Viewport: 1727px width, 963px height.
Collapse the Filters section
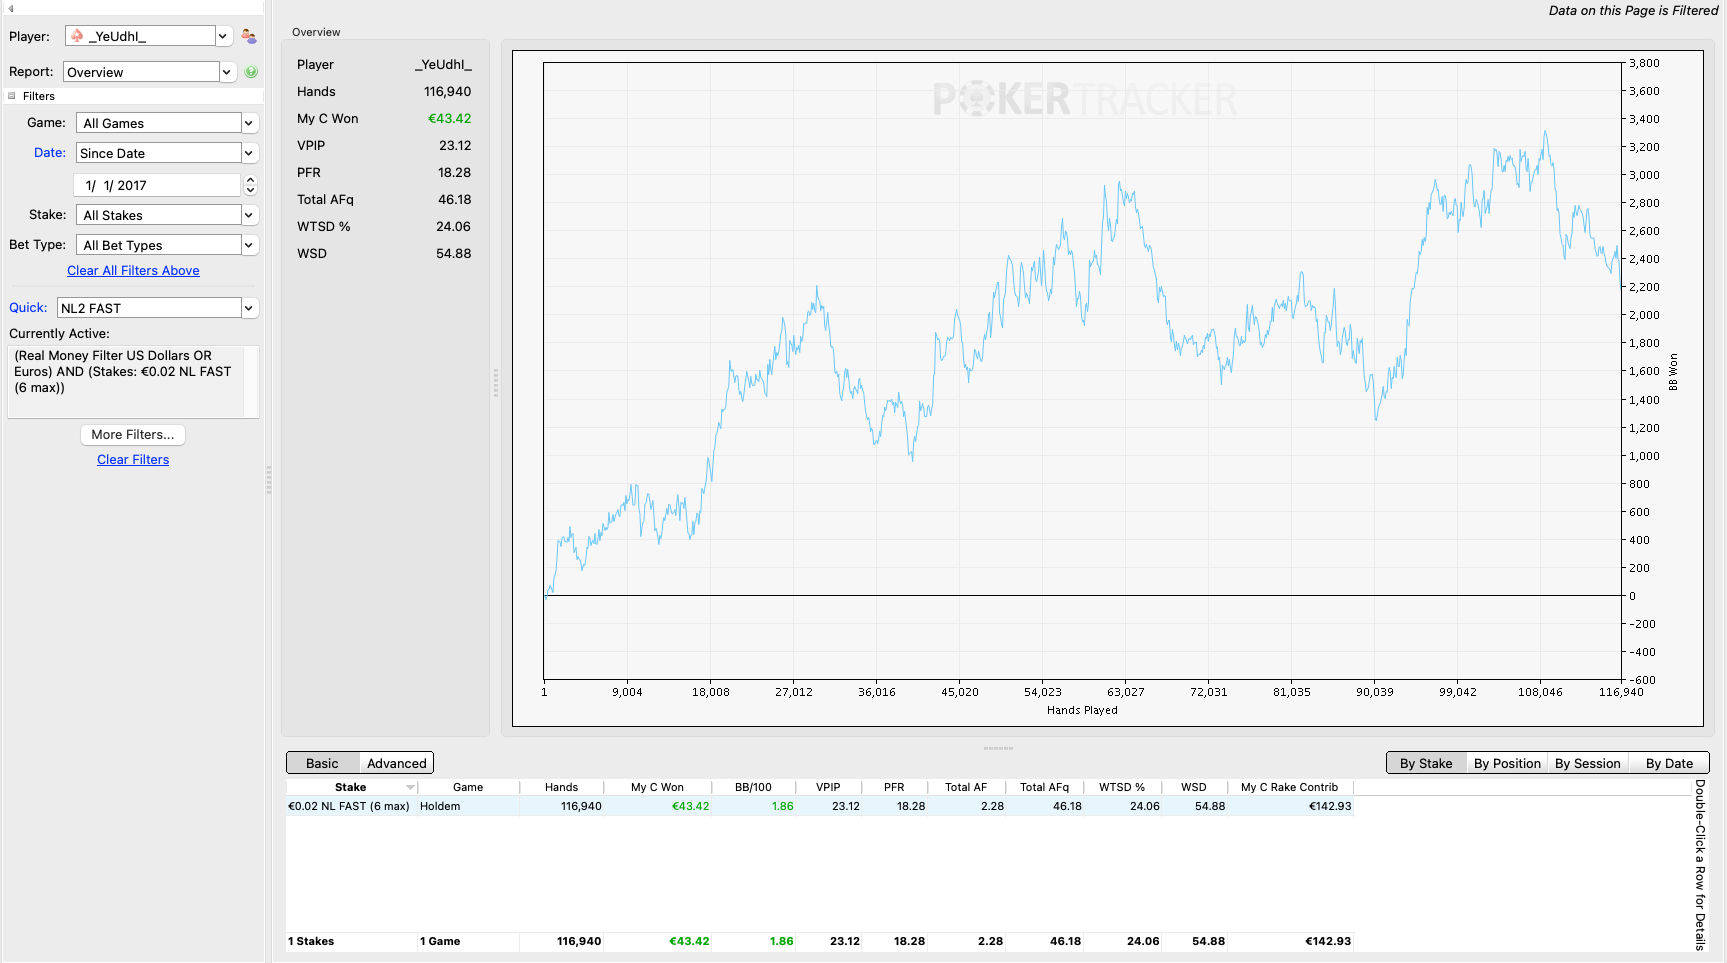point(12,96)
